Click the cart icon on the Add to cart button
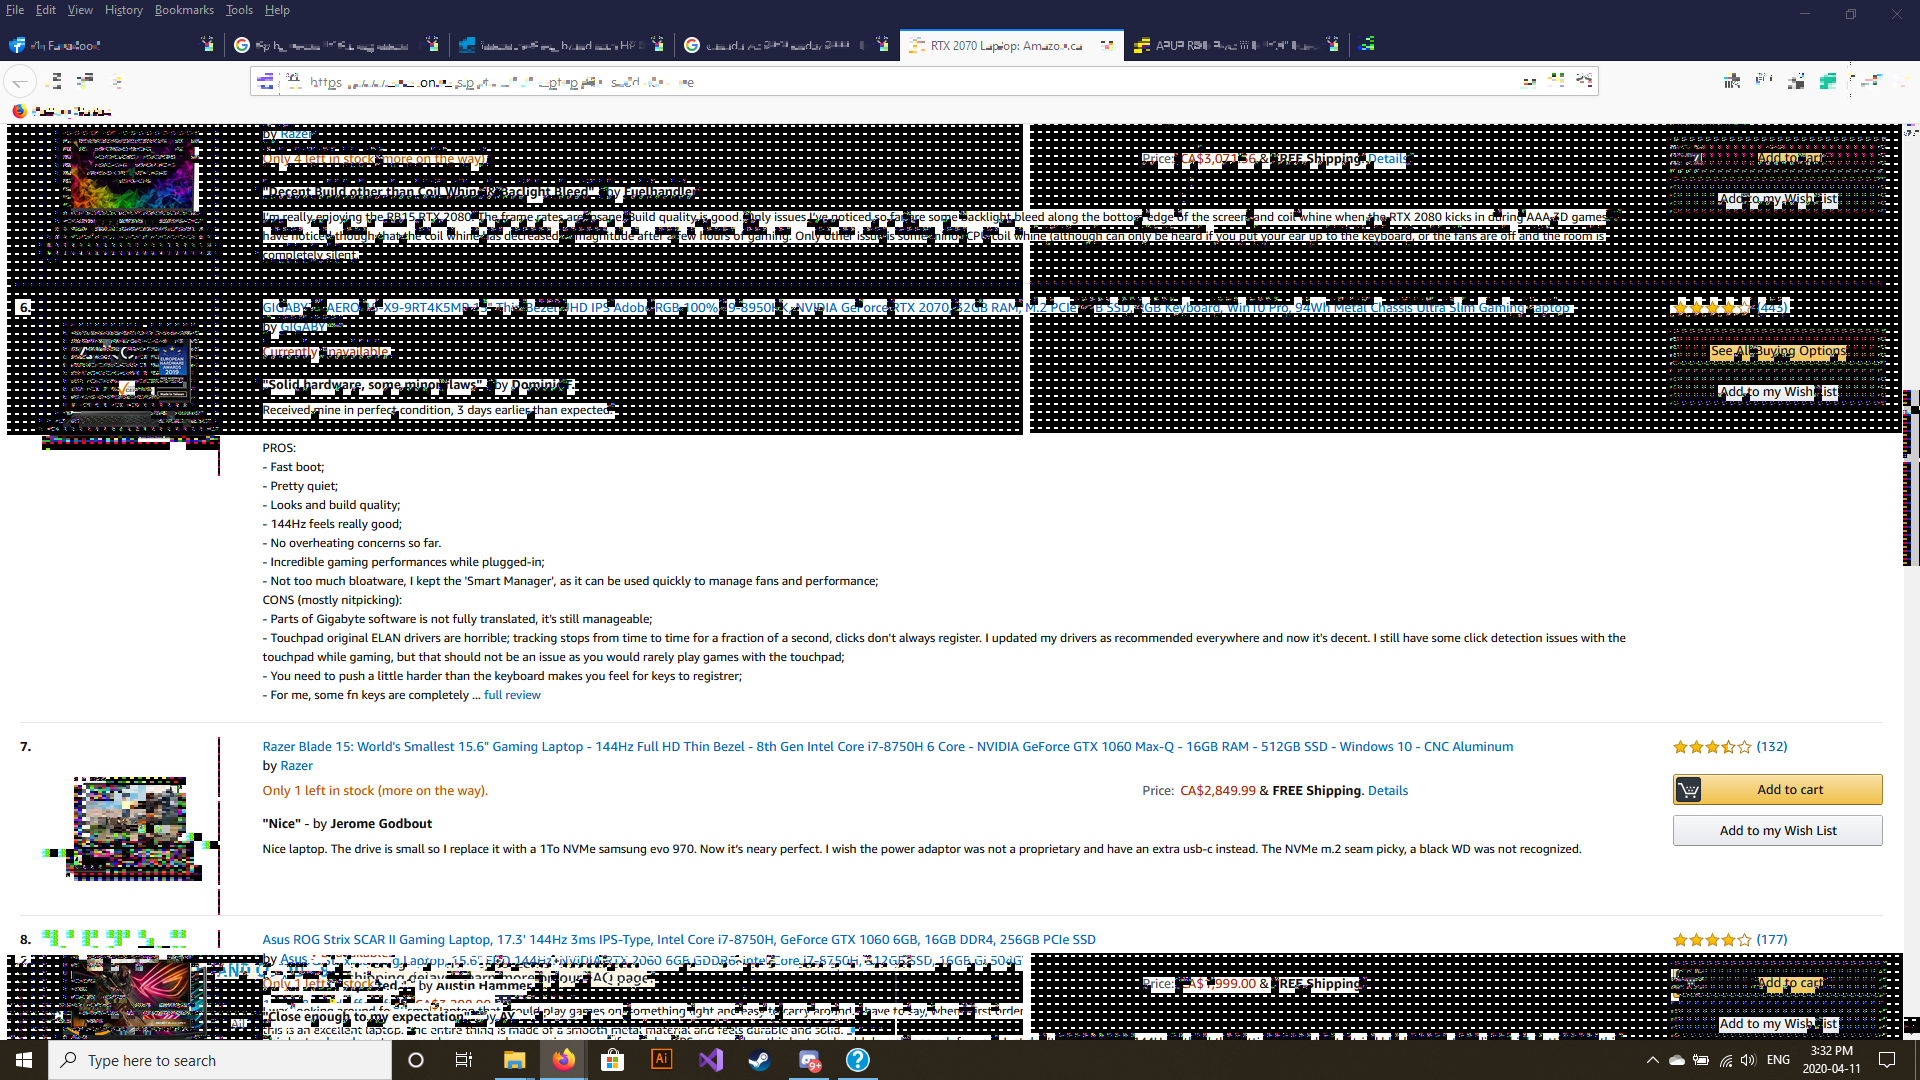This screenshot has width=1920, height=1080. 1688,789
